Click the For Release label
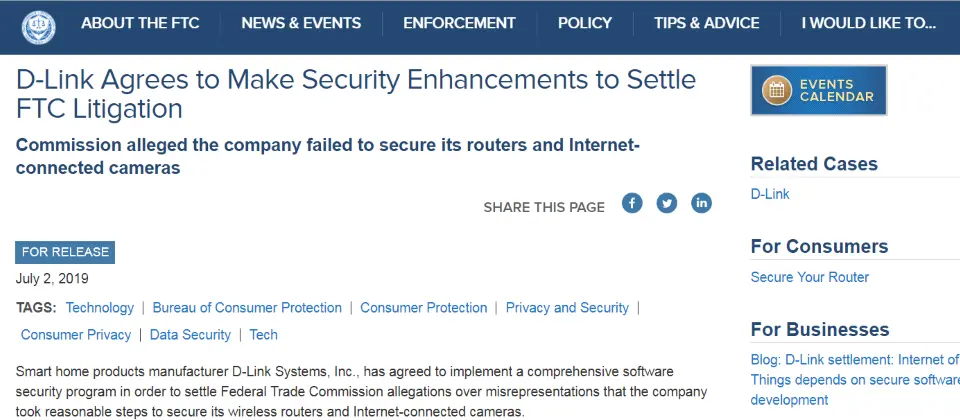The image size is (960, 420). pyautogui.click(x=65, y=252)
